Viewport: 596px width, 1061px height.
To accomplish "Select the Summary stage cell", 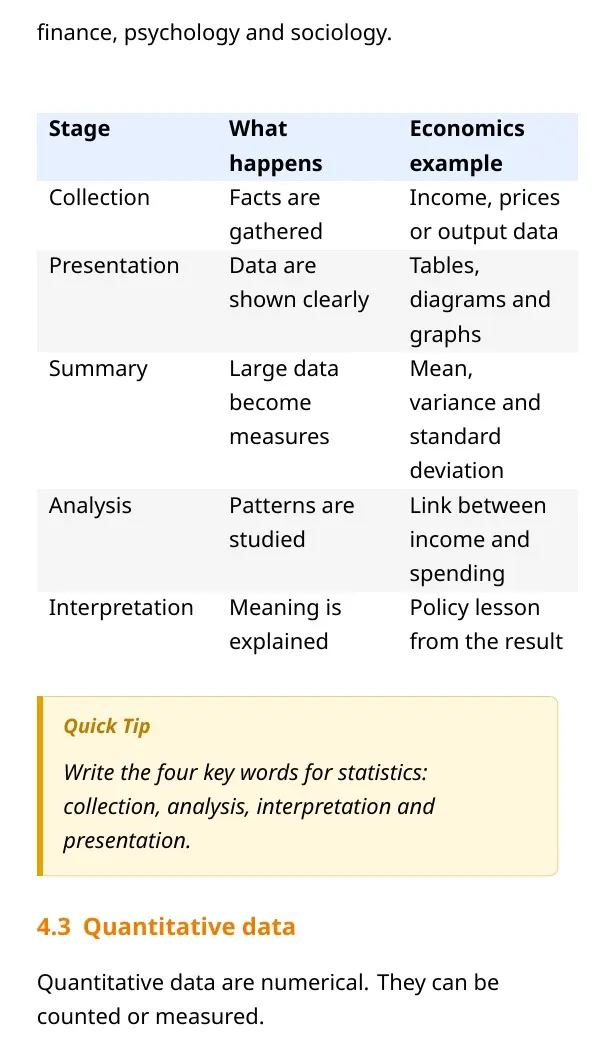I will point(127,420).
